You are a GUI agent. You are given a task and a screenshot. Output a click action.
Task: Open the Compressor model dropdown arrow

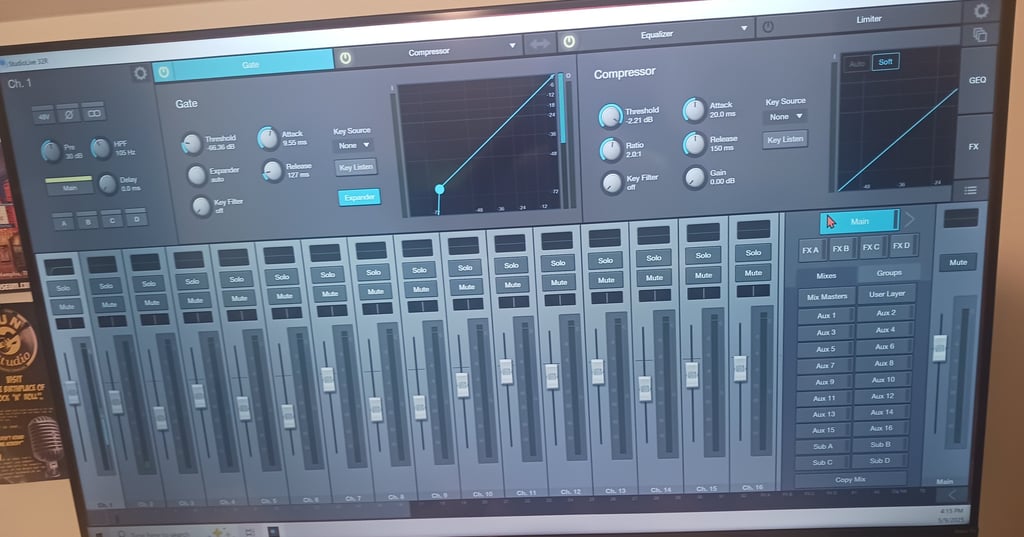tap(512, 46)
